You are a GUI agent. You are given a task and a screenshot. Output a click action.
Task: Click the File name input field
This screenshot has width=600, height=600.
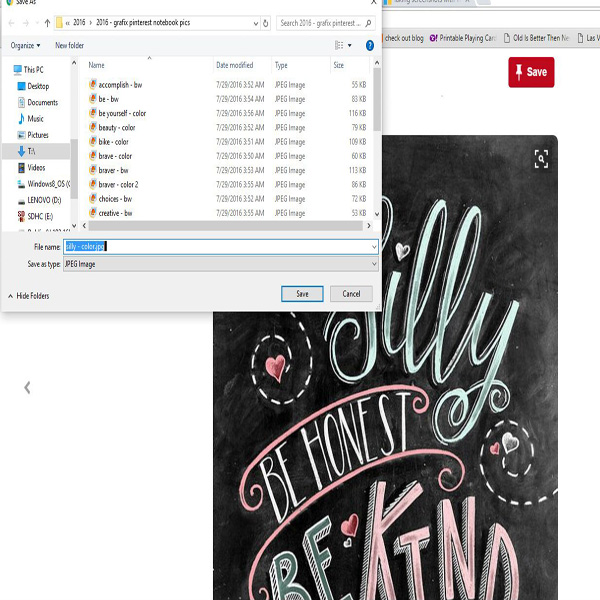coord(221,247)
